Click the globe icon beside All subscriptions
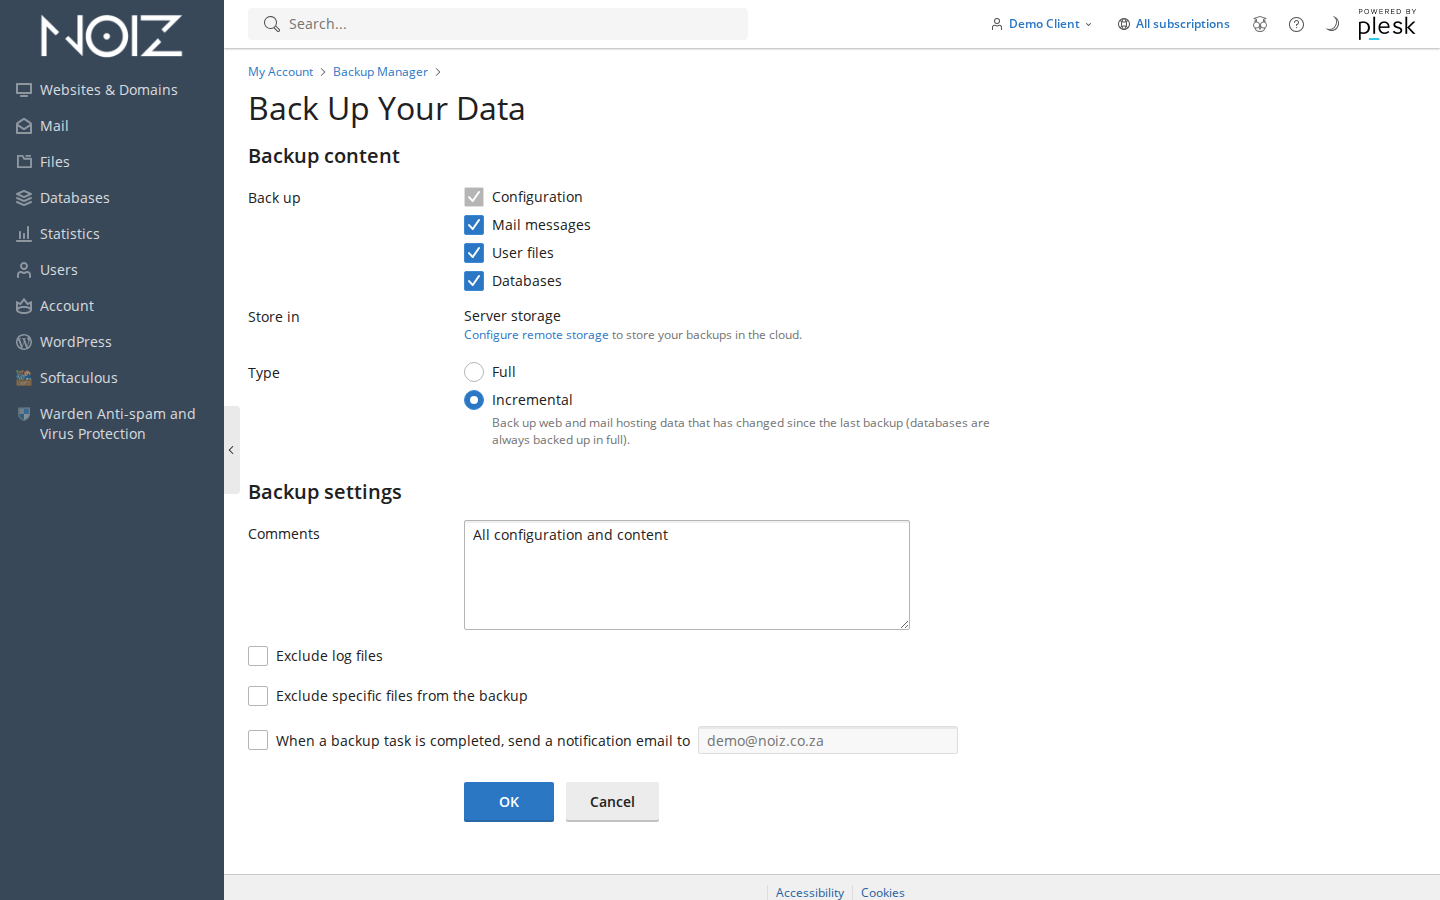Image resolution: width=1440 pixels, height=900 pixels. [1124, 24]
